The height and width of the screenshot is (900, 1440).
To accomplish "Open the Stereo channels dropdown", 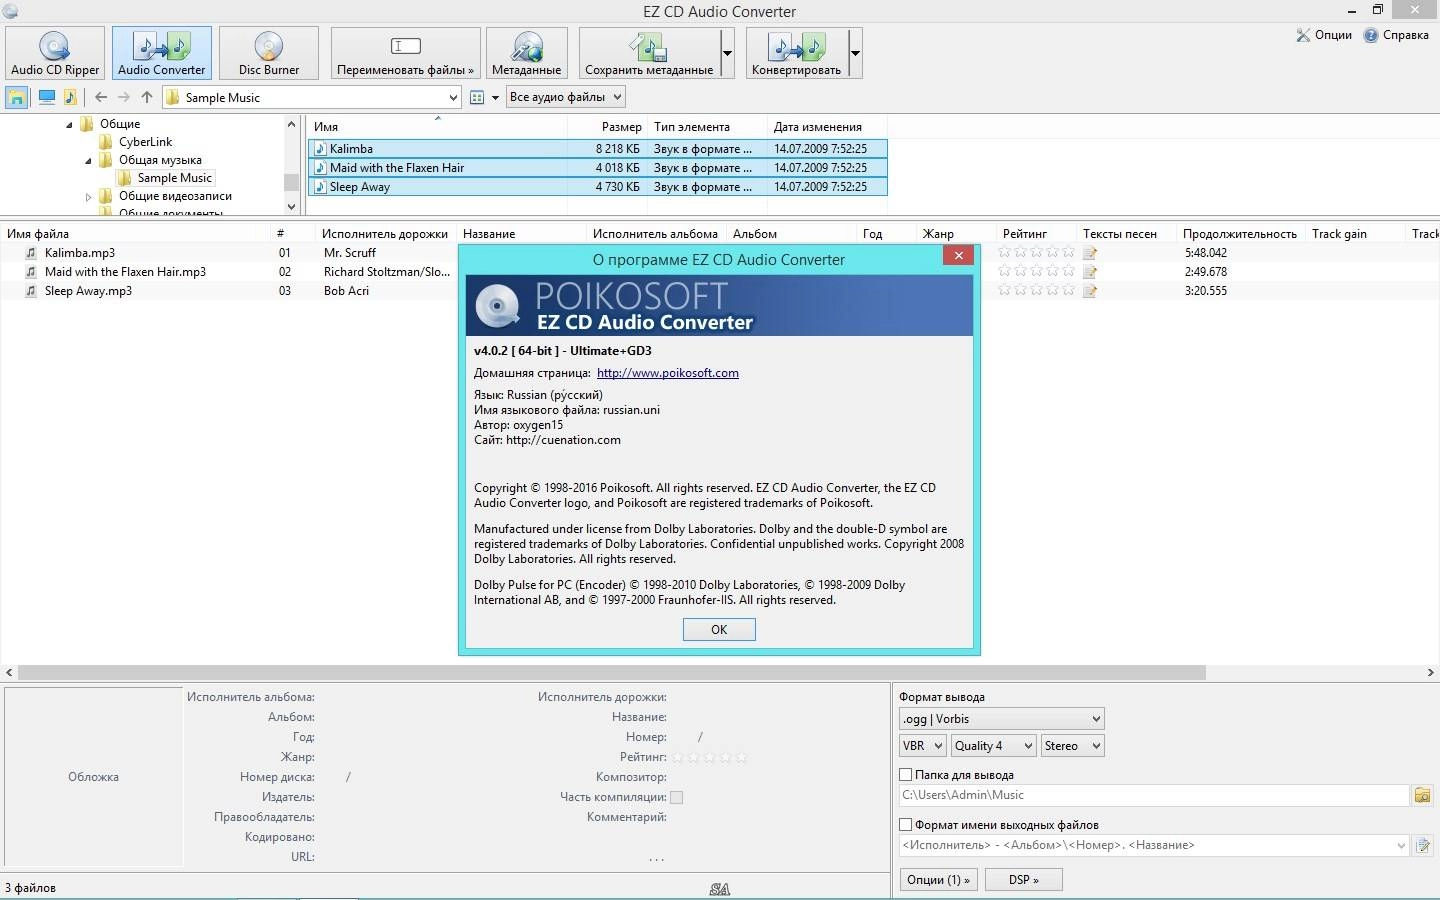I will (x=1072, y=746).
